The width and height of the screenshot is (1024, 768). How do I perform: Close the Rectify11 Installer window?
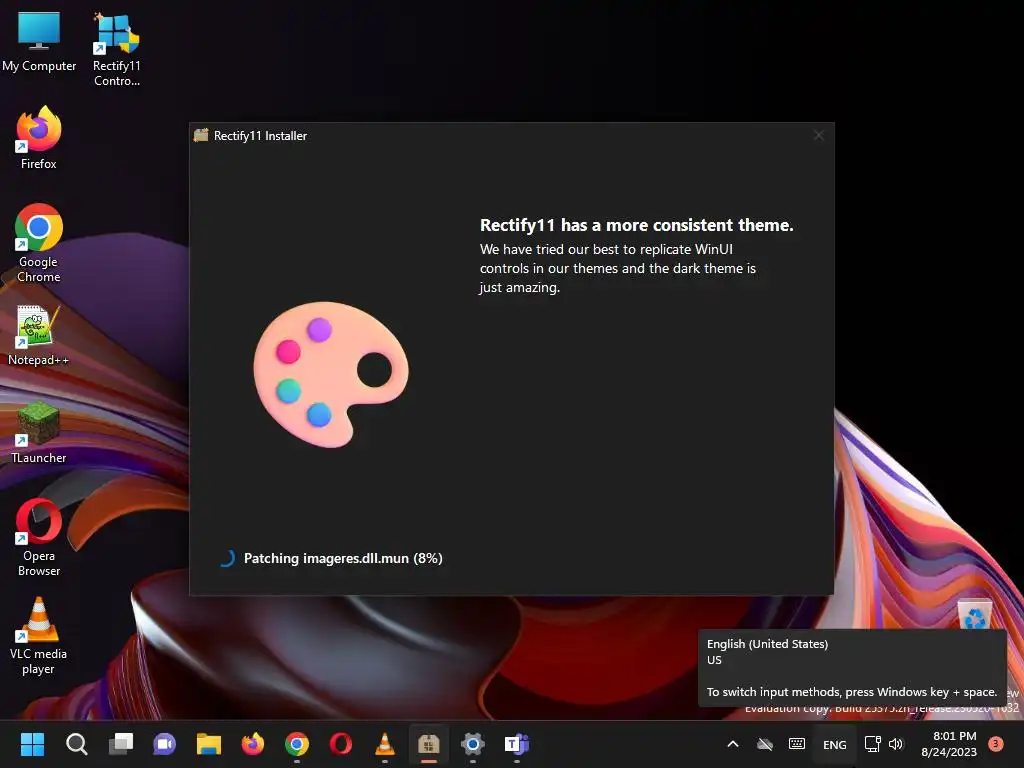coord(818,135)
